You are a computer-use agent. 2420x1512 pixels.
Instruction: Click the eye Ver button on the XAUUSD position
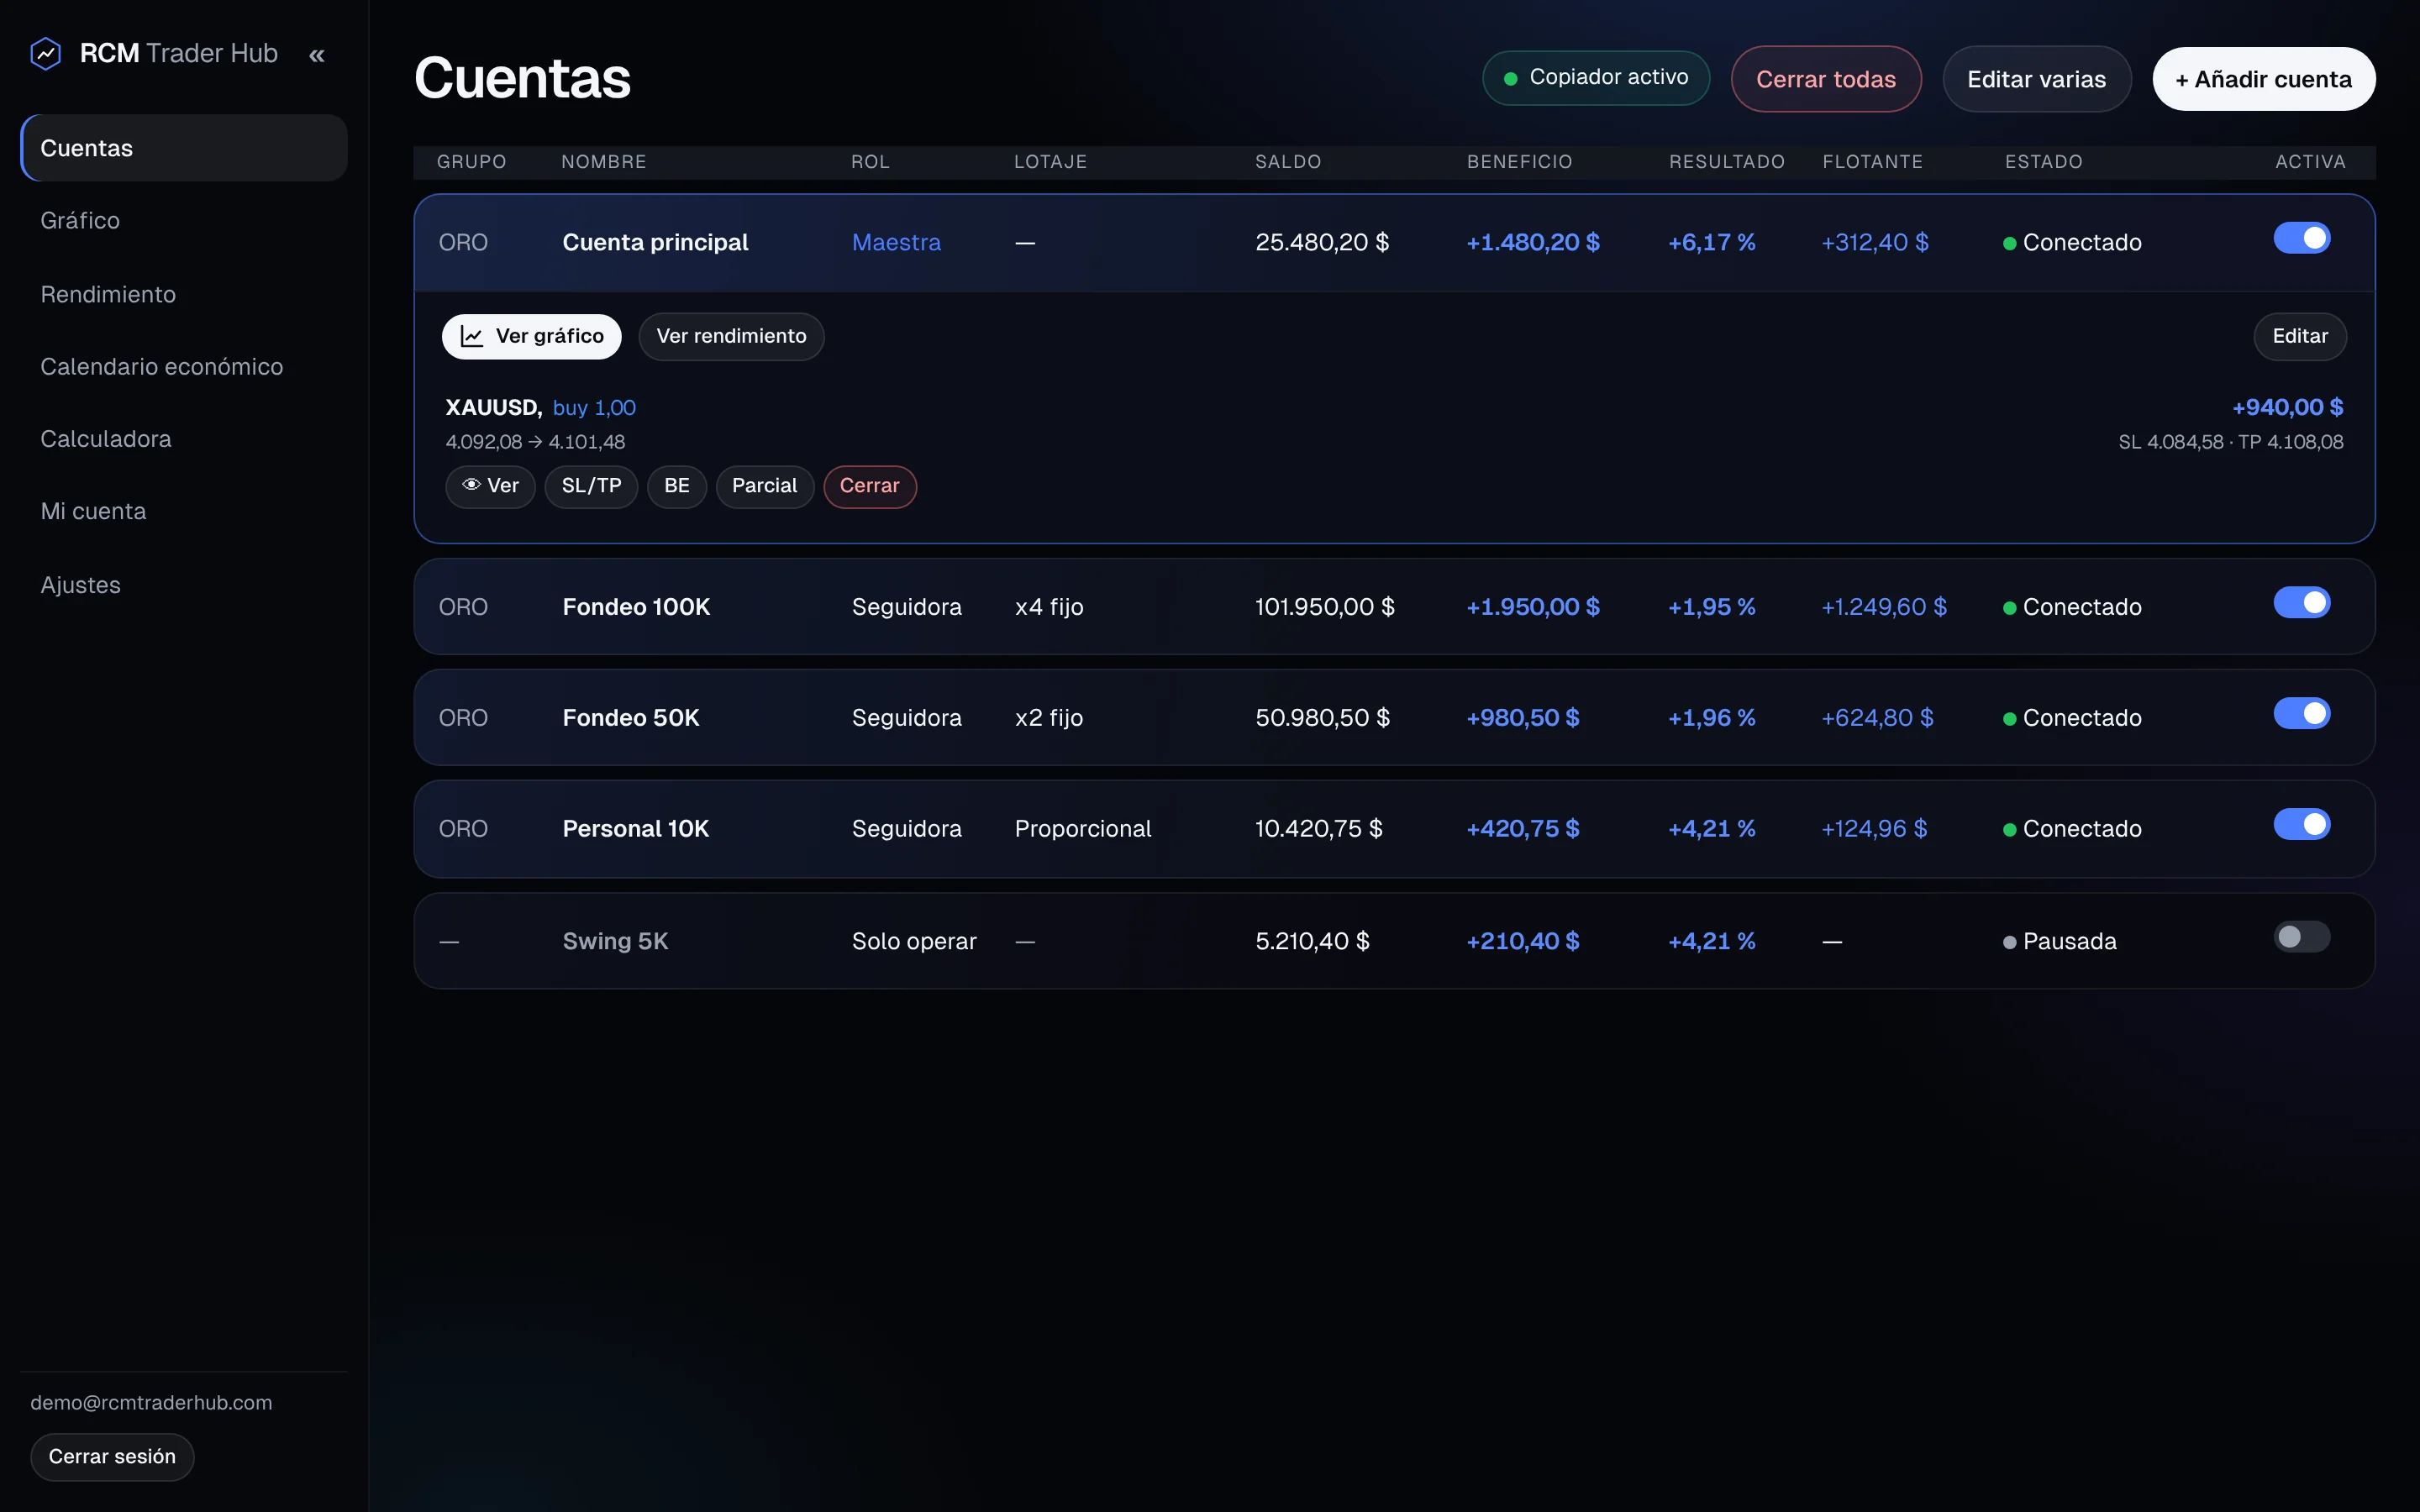(490, 486)
